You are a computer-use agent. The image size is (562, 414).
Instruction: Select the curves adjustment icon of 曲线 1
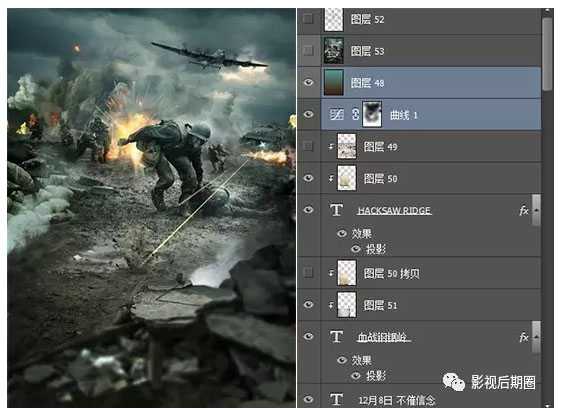click(x=336, y=114)
